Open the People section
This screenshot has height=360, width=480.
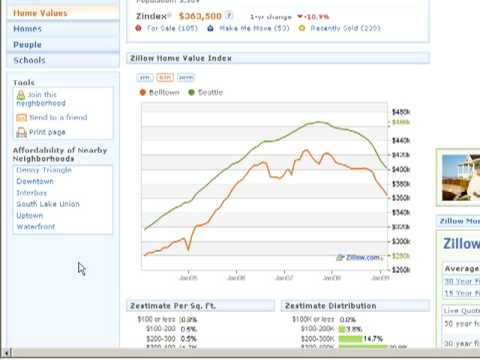(x=63, y=45)
